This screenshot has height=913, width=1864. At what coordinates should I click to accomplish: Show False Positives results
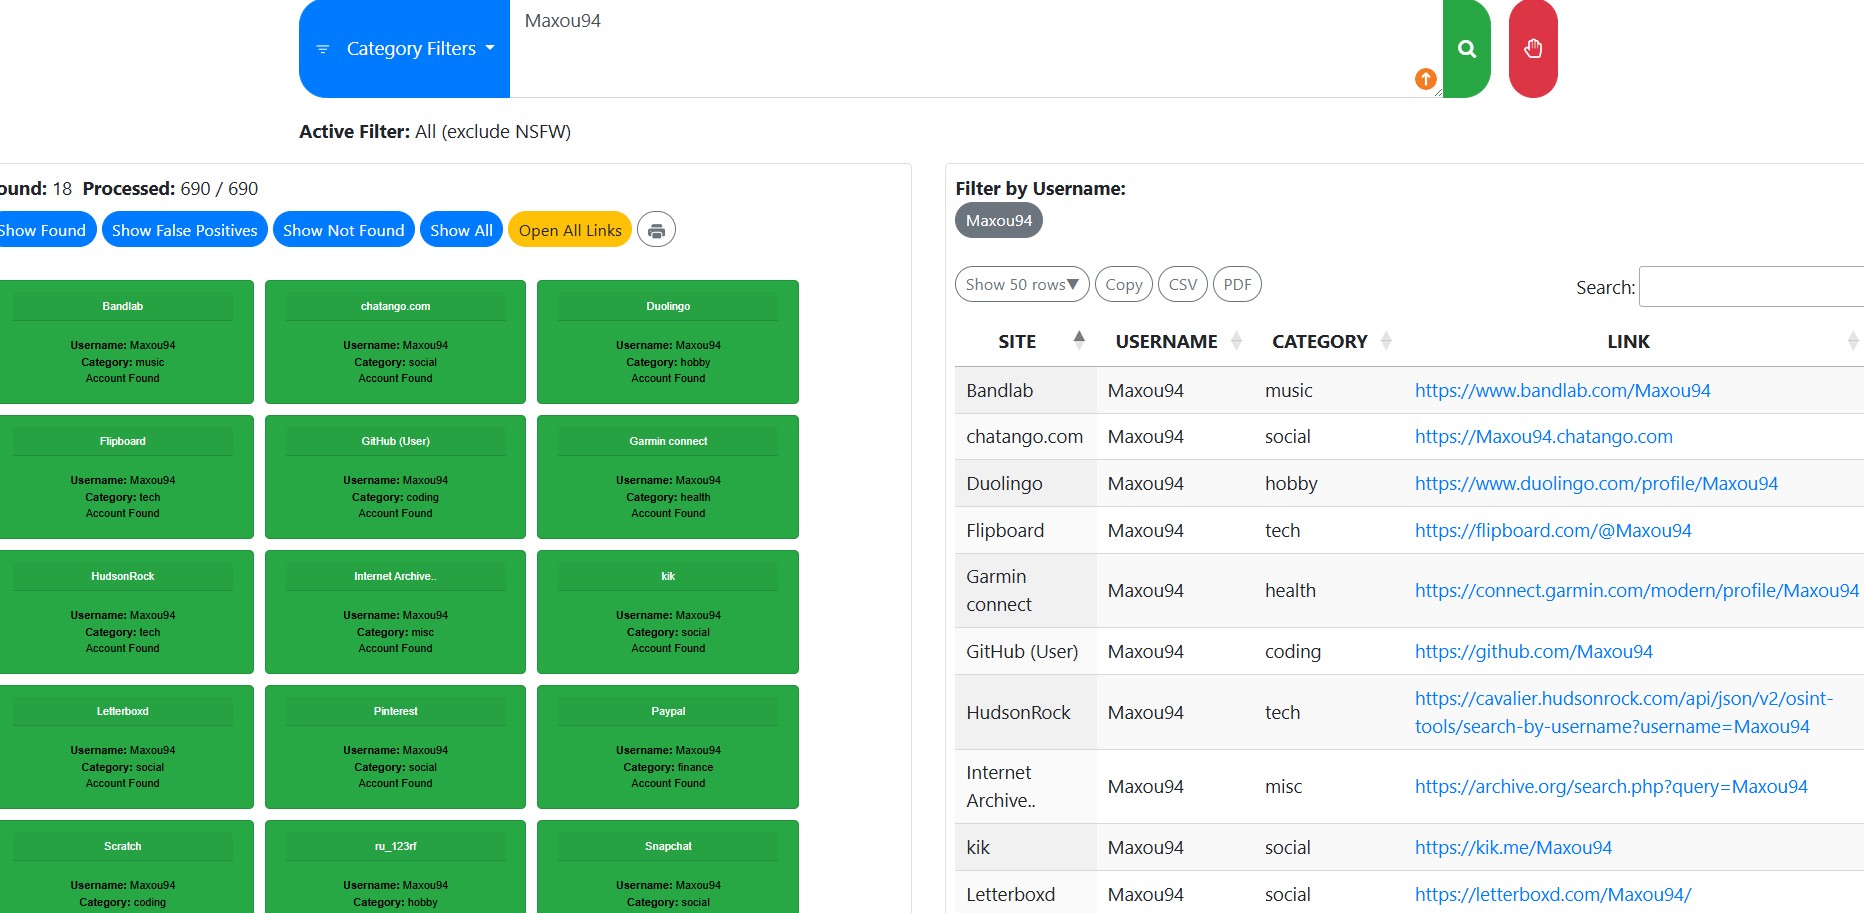(x=184, y=231)
